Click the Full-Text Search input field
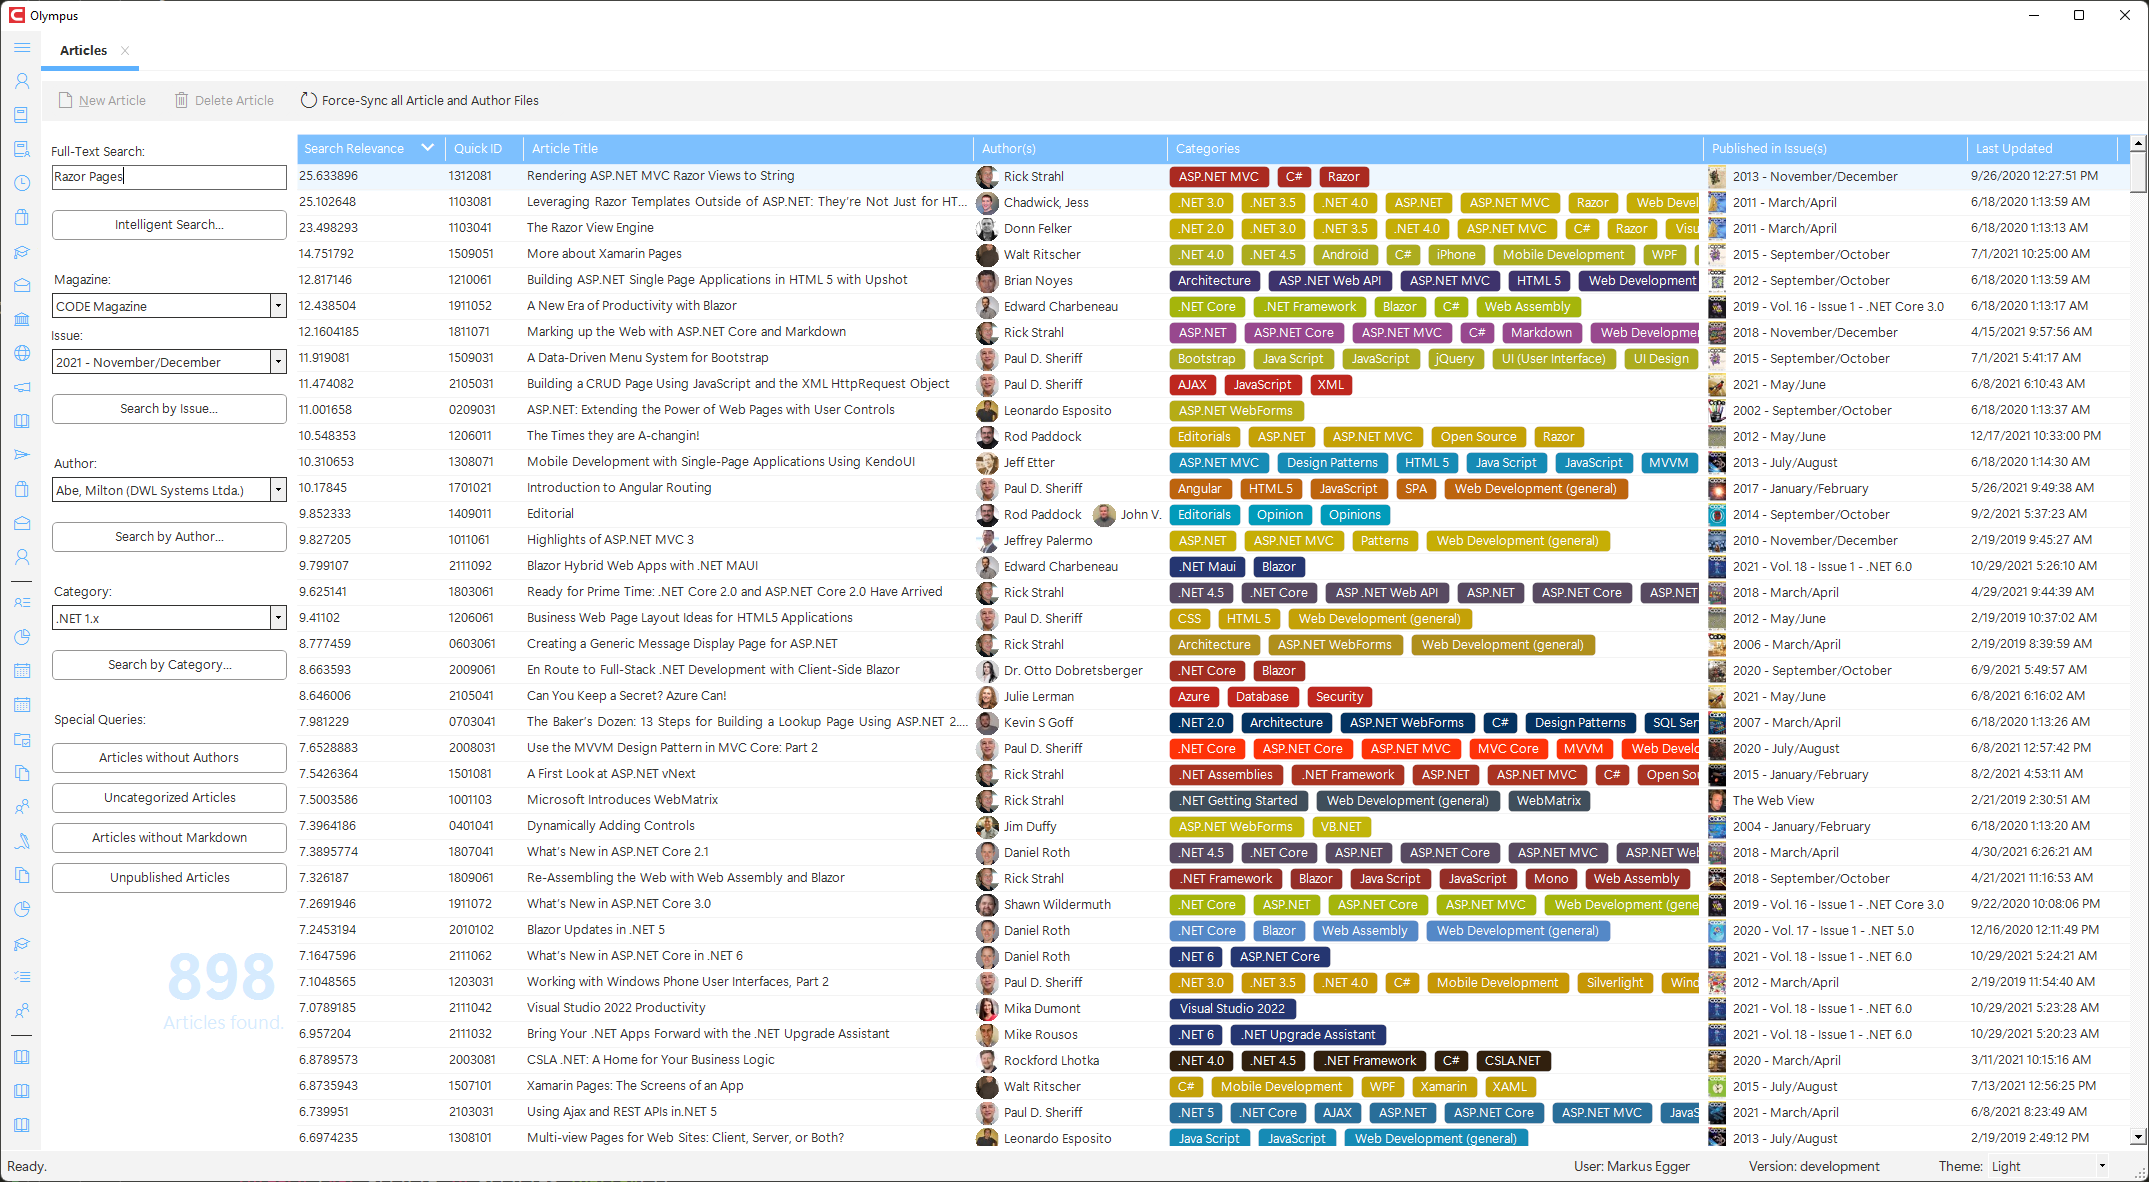Viewport: 2149px width, 1182px height. (x=169, y=177)
